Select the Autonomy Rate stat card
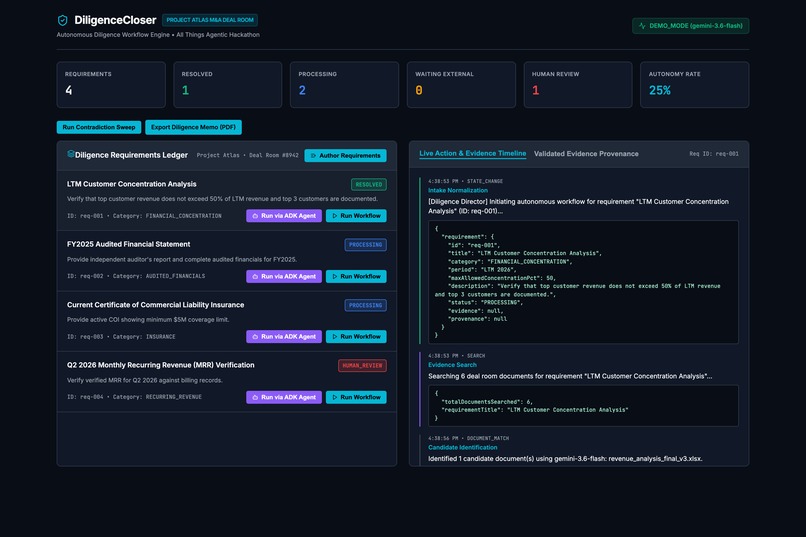This screenshot has width=806, height=537. click(694, 85)
